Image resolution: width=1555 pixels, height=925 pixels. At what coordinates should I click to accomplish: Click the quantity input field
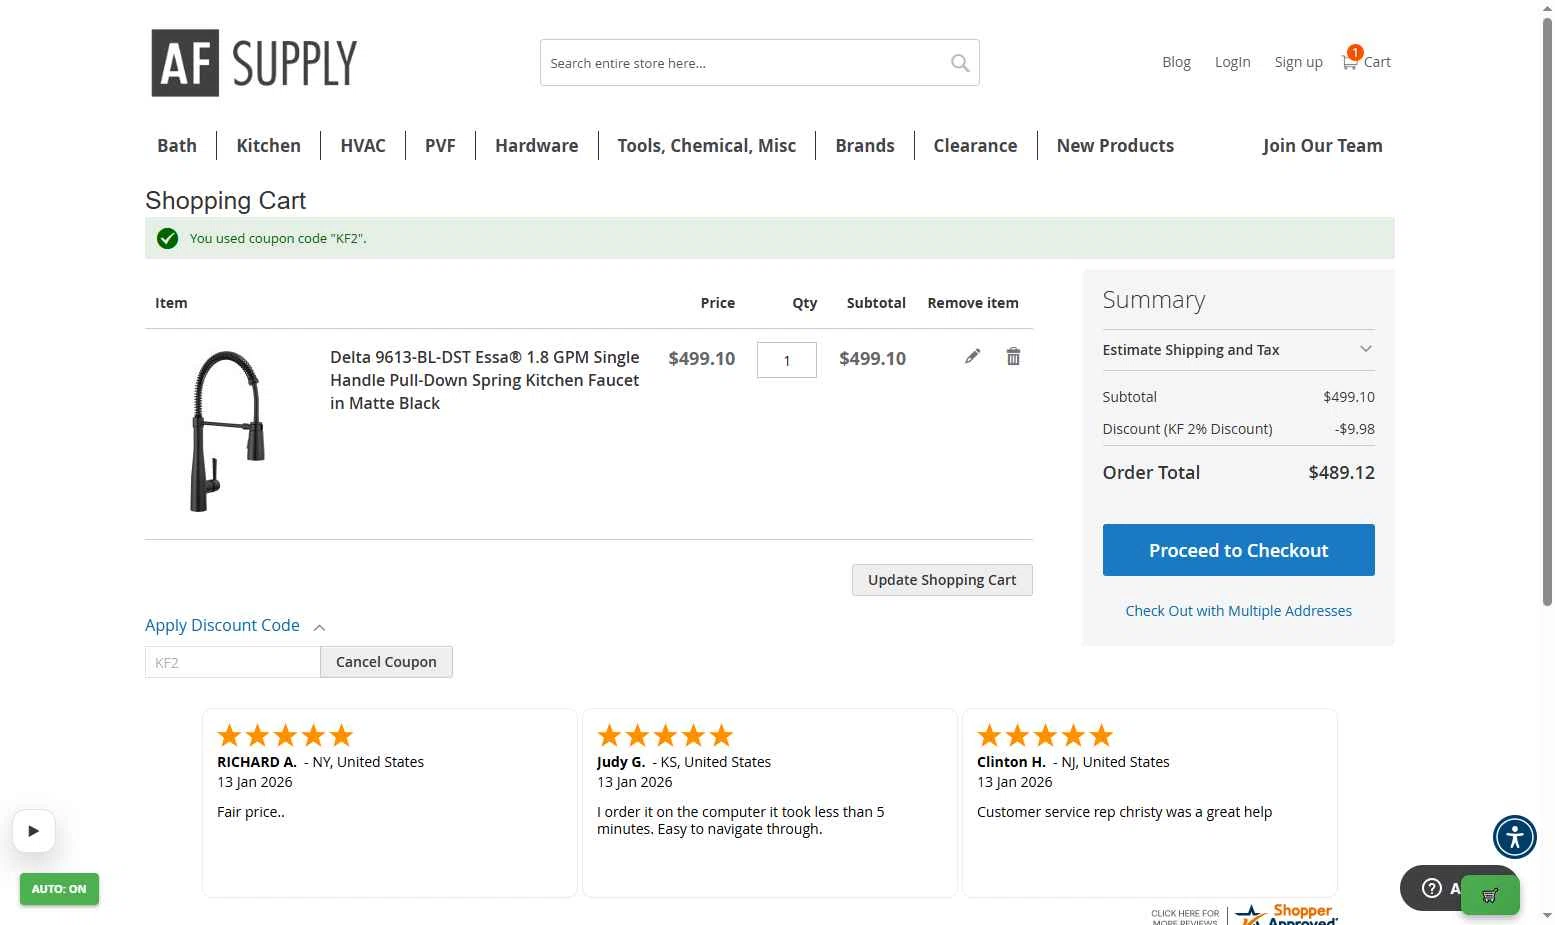point(787,360)
